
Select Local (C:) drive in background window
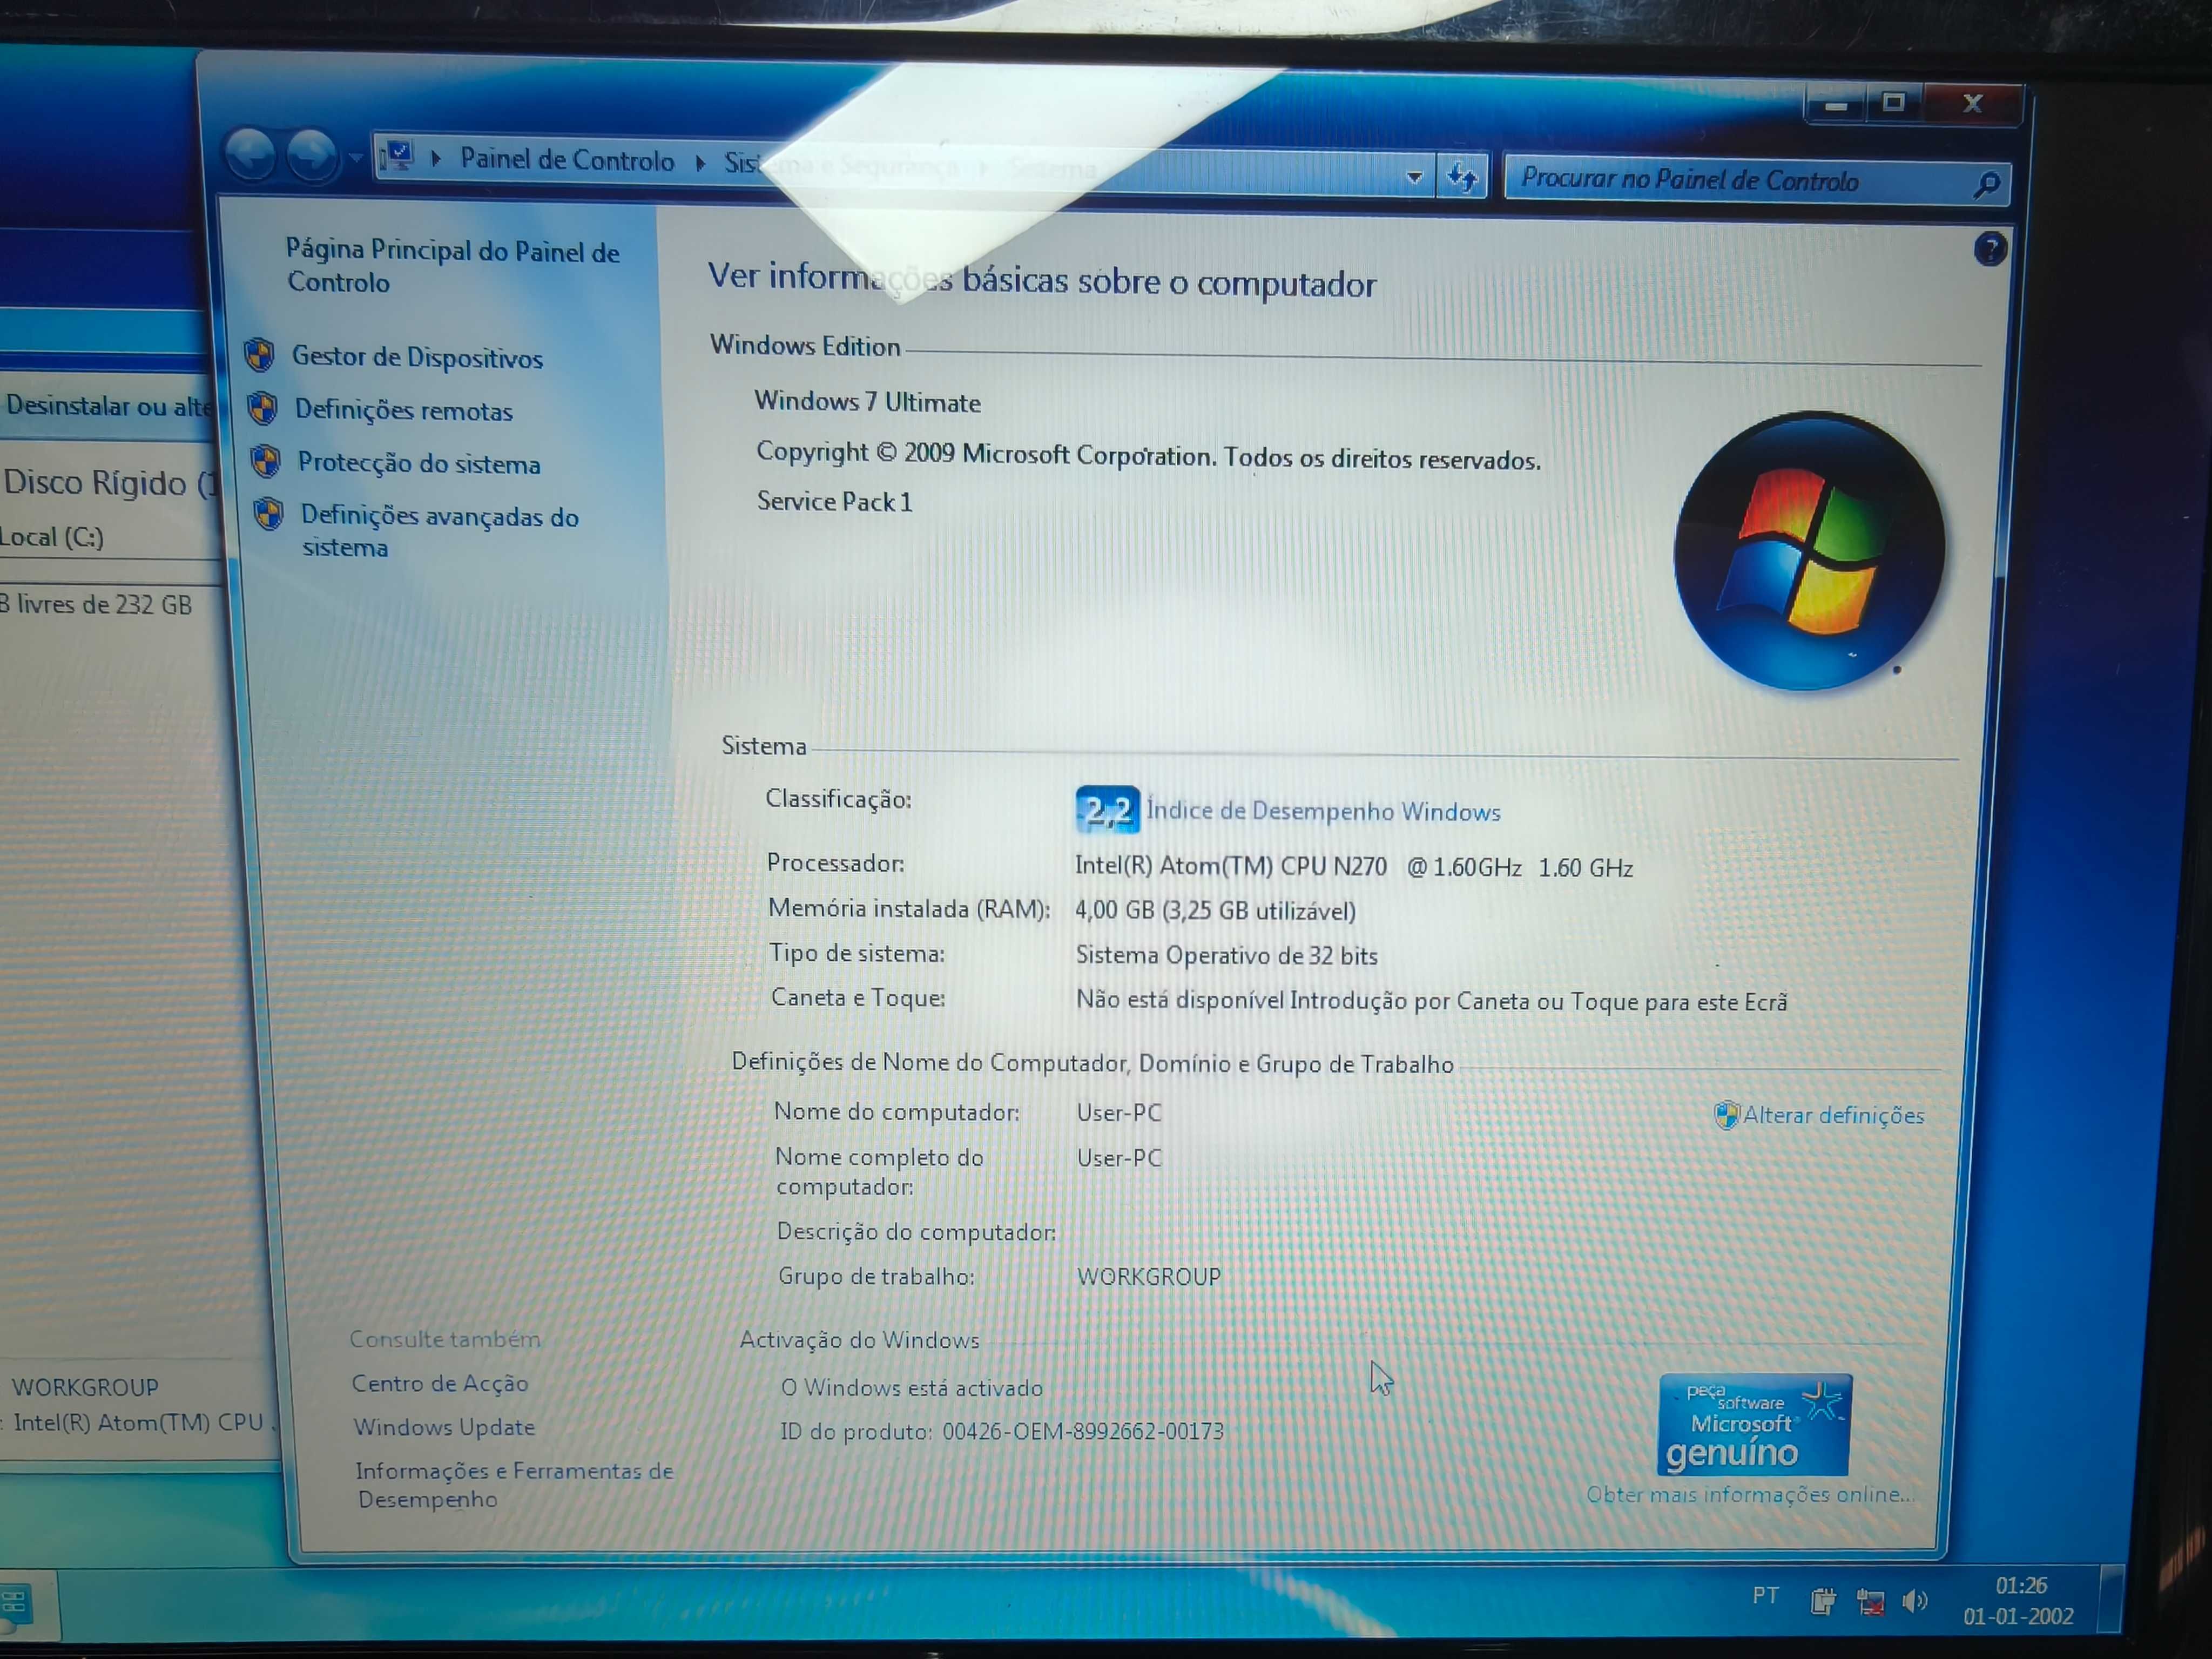pos(52,537)
